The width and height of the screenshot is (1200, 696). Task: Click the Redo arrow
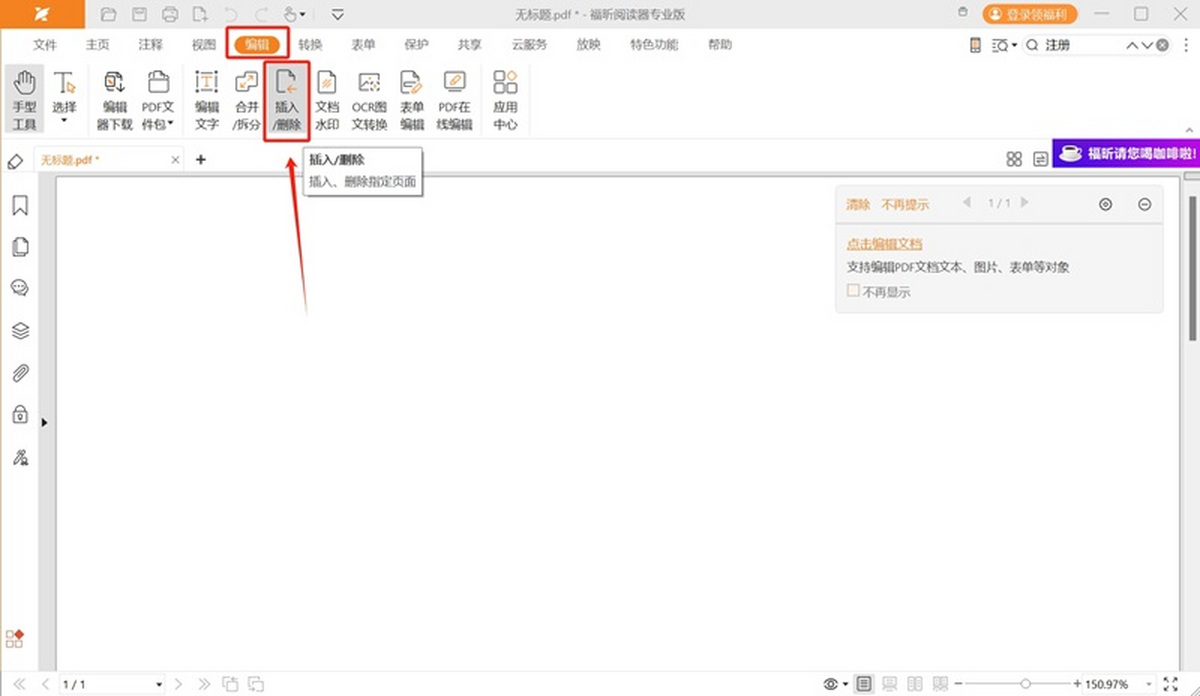click(x=261, y=14)
